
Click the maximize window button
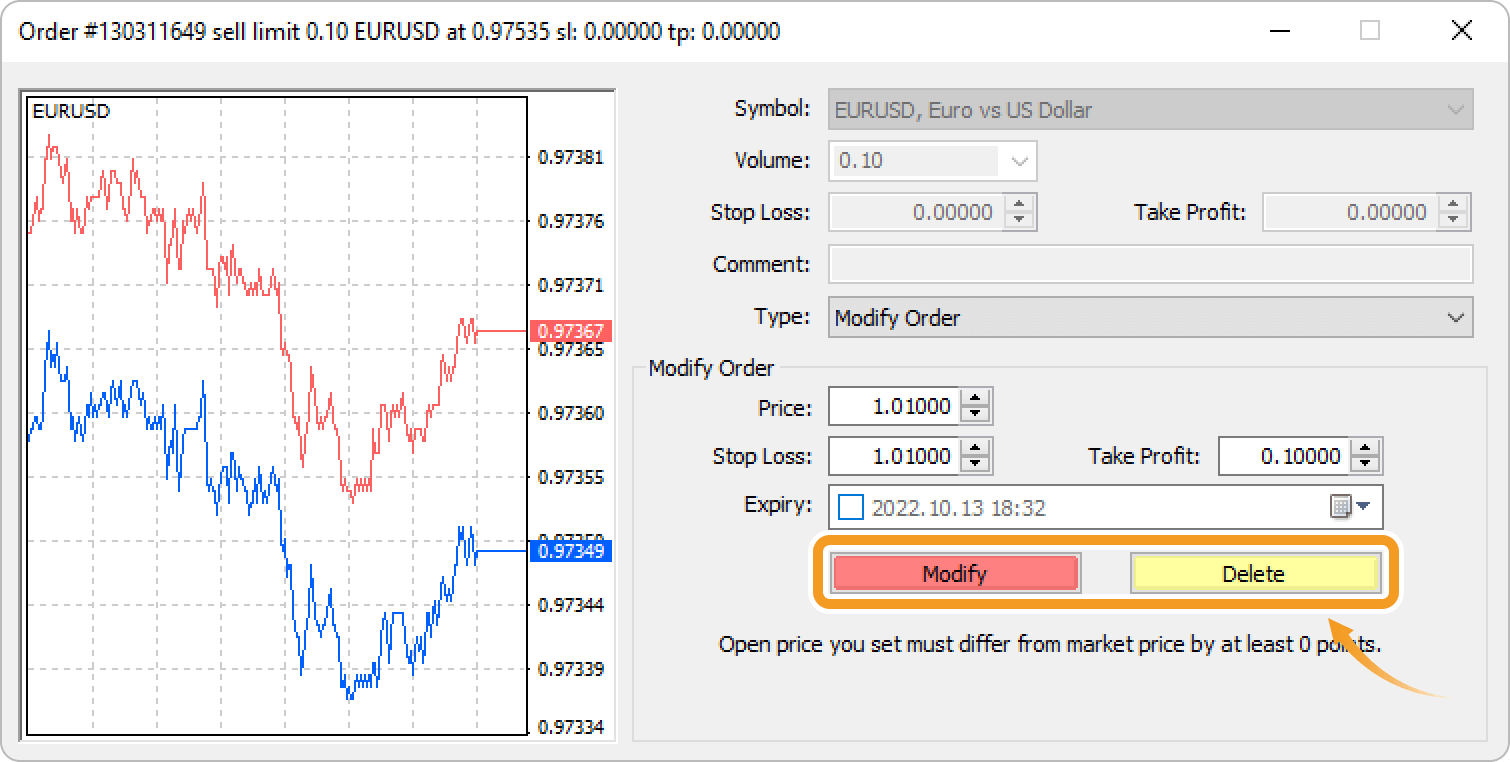coord(1370,31)
